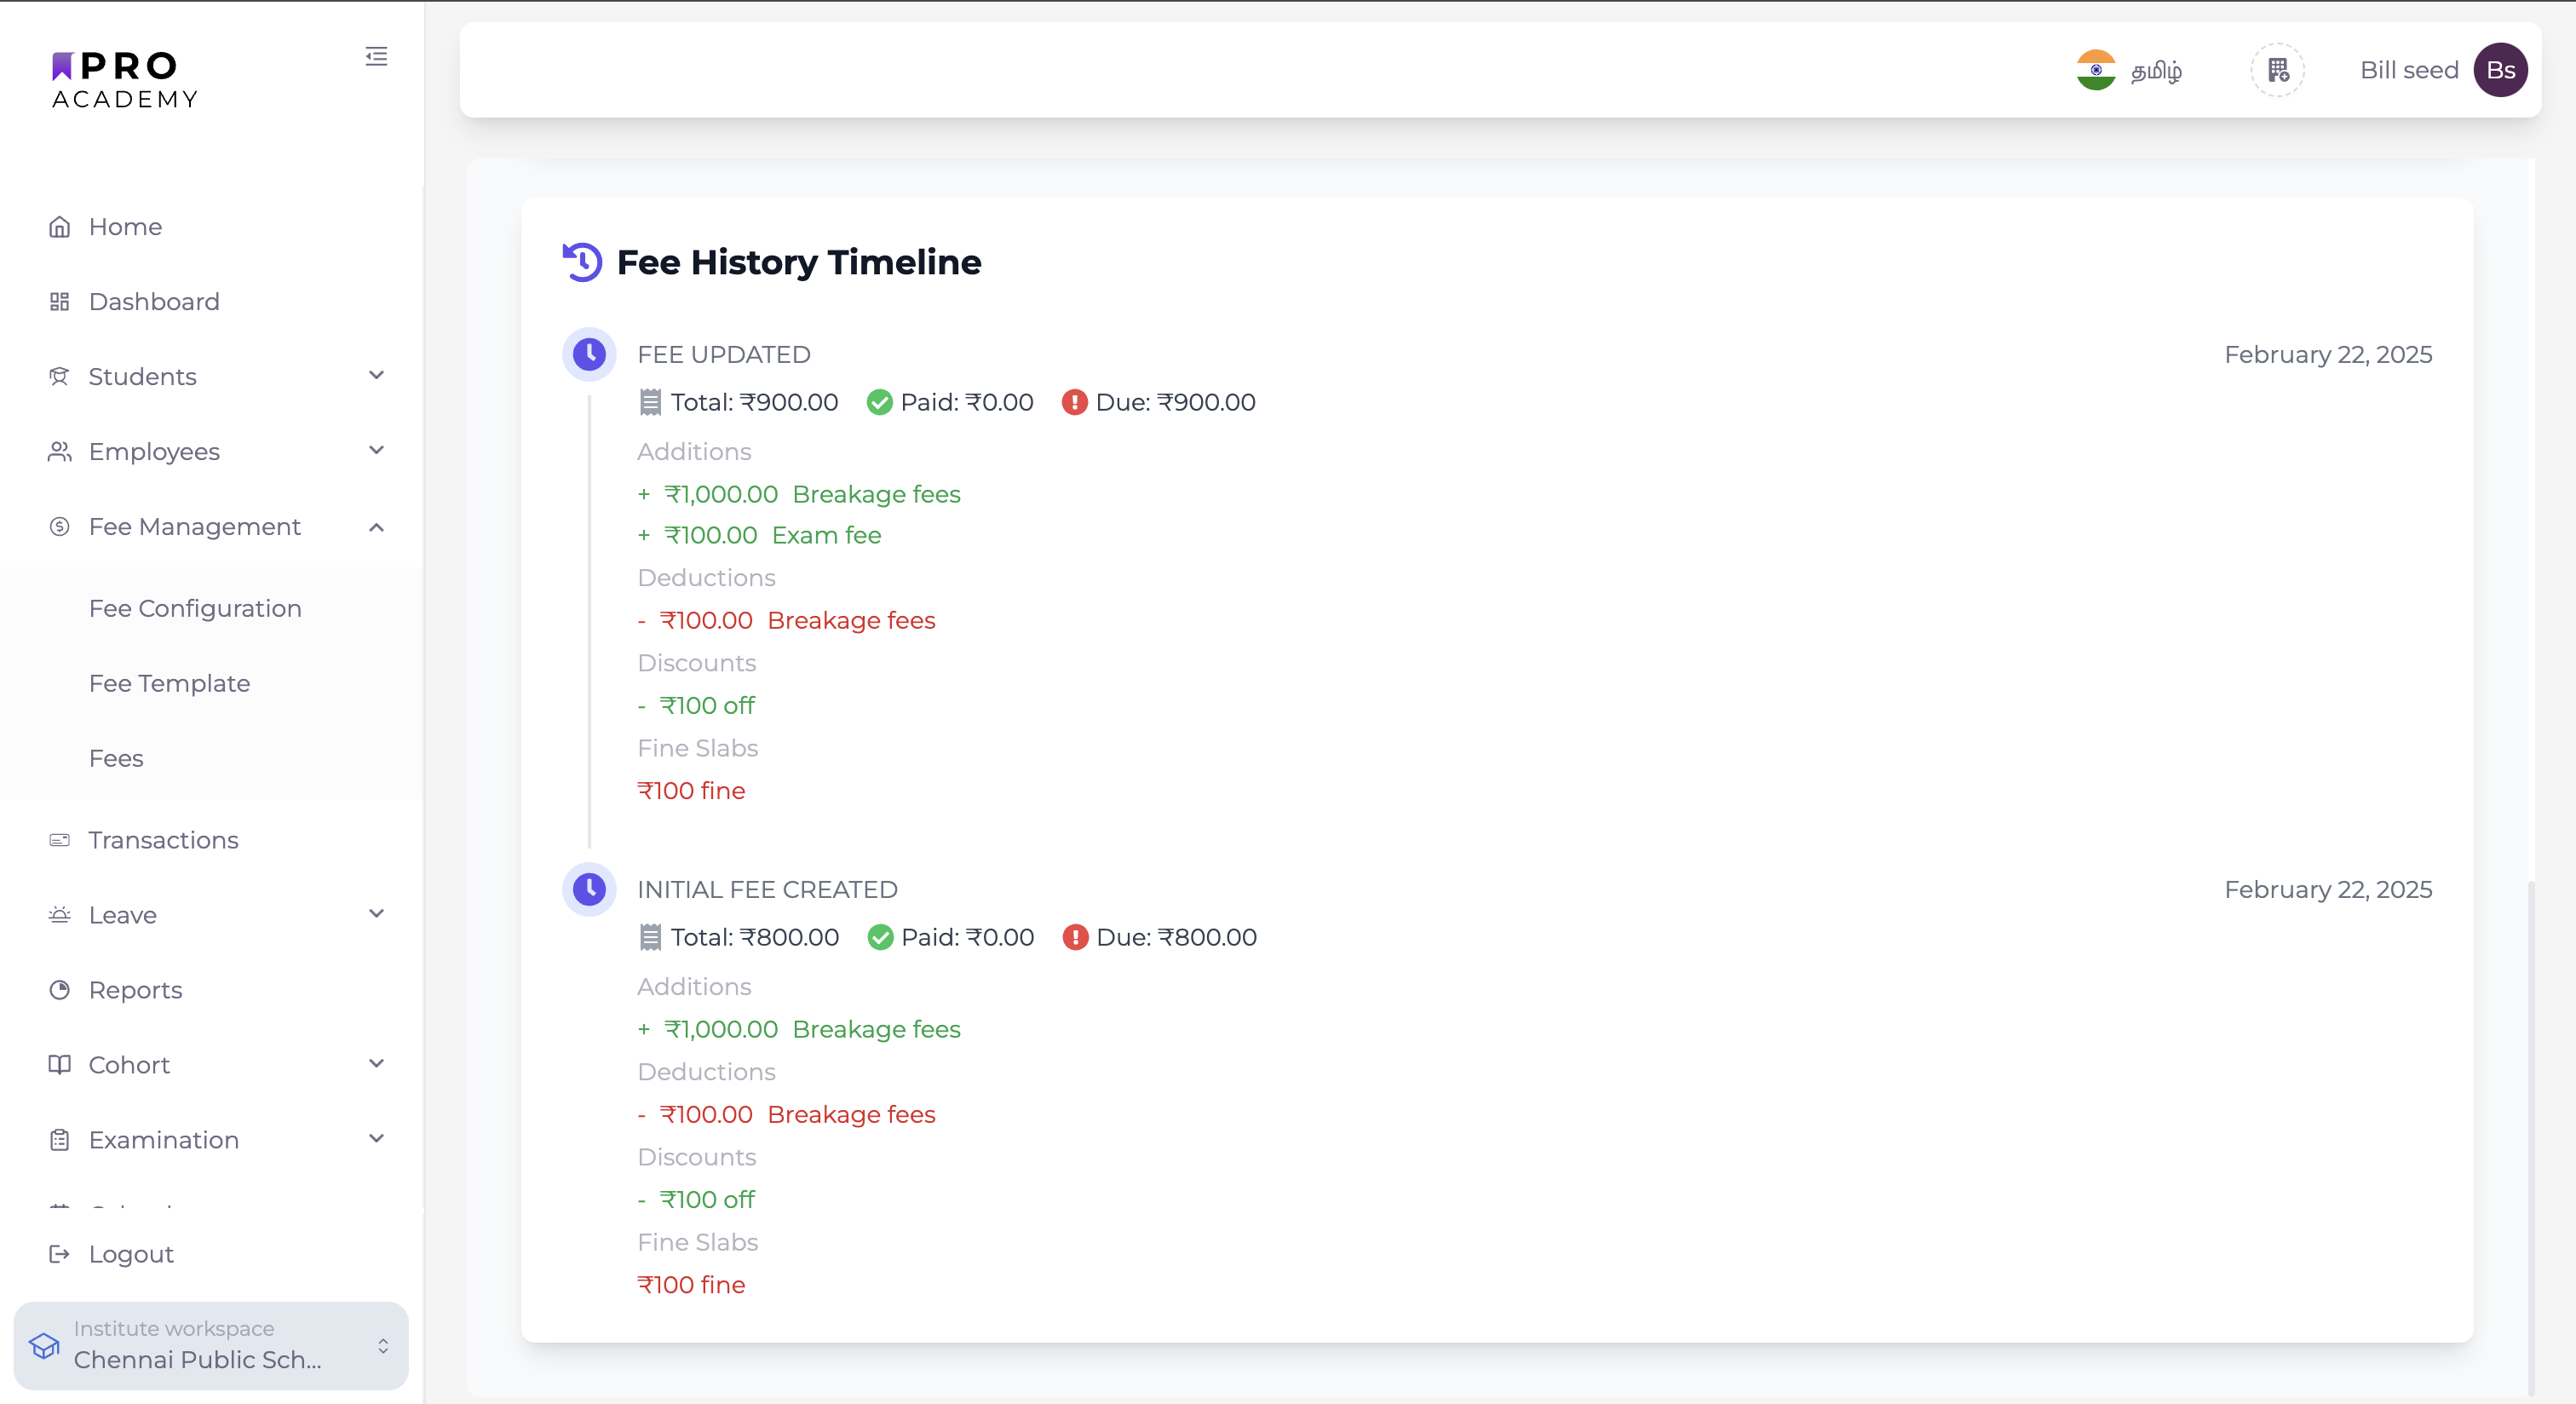Expand the Leave menu chevron

point(376,914)
